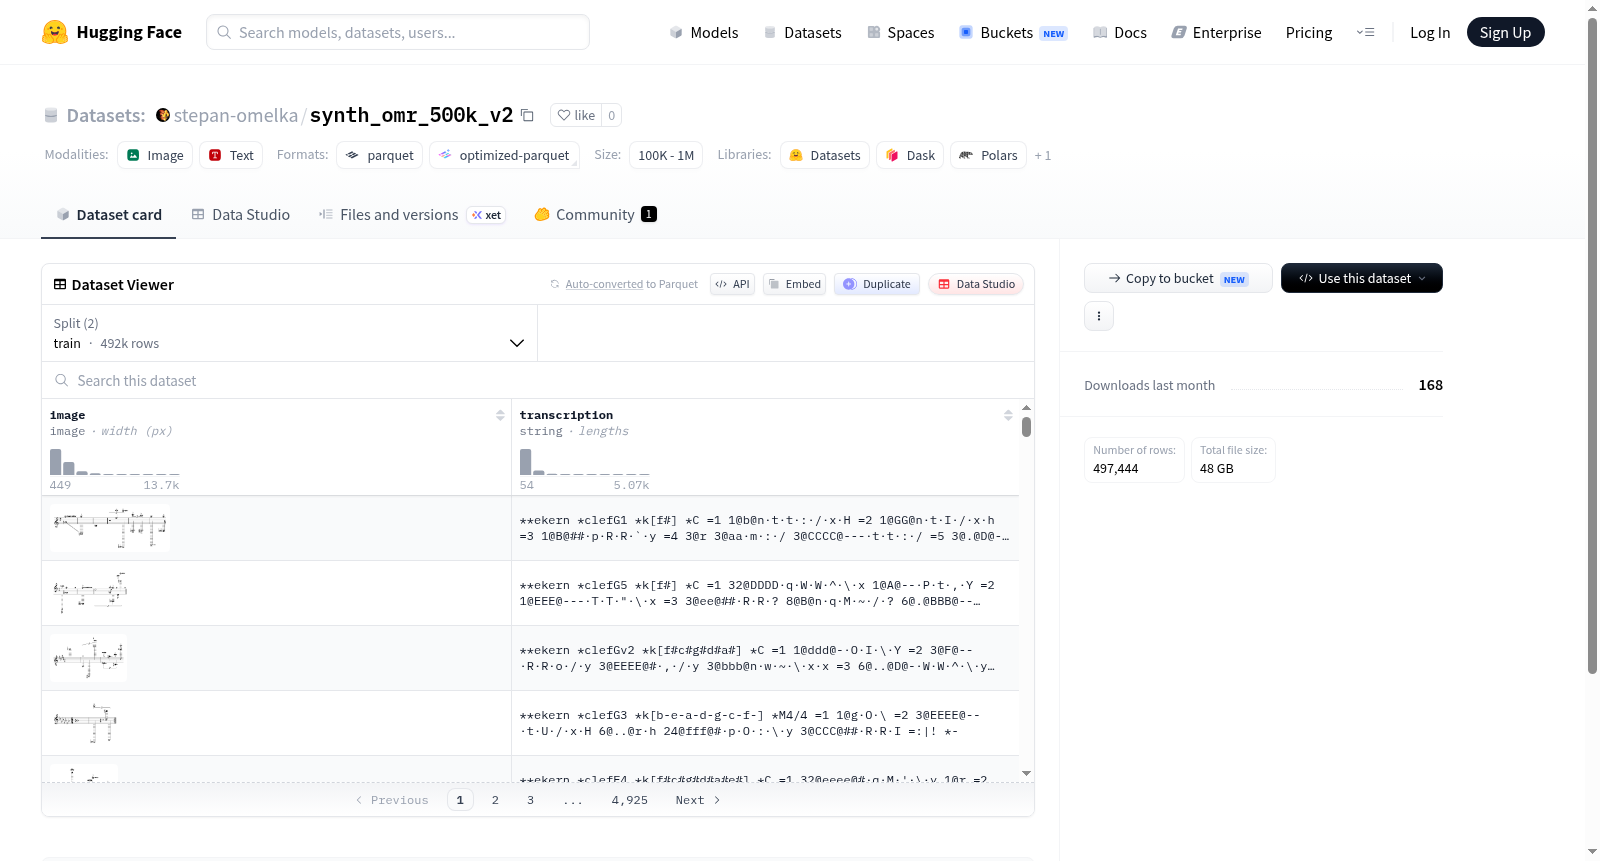Open the Spaces nav item
Screen dimensions: 1600x861
pyautogui.click(x=900, y=32)
